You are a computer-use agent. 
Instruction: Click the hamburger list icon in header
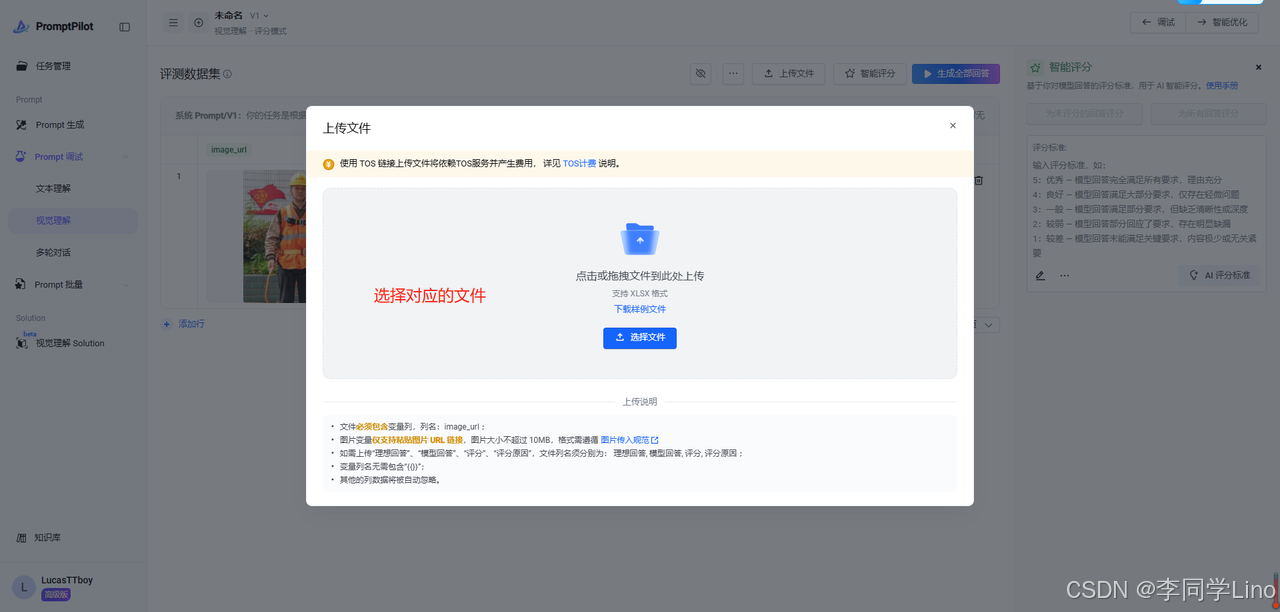click(174, 22)
